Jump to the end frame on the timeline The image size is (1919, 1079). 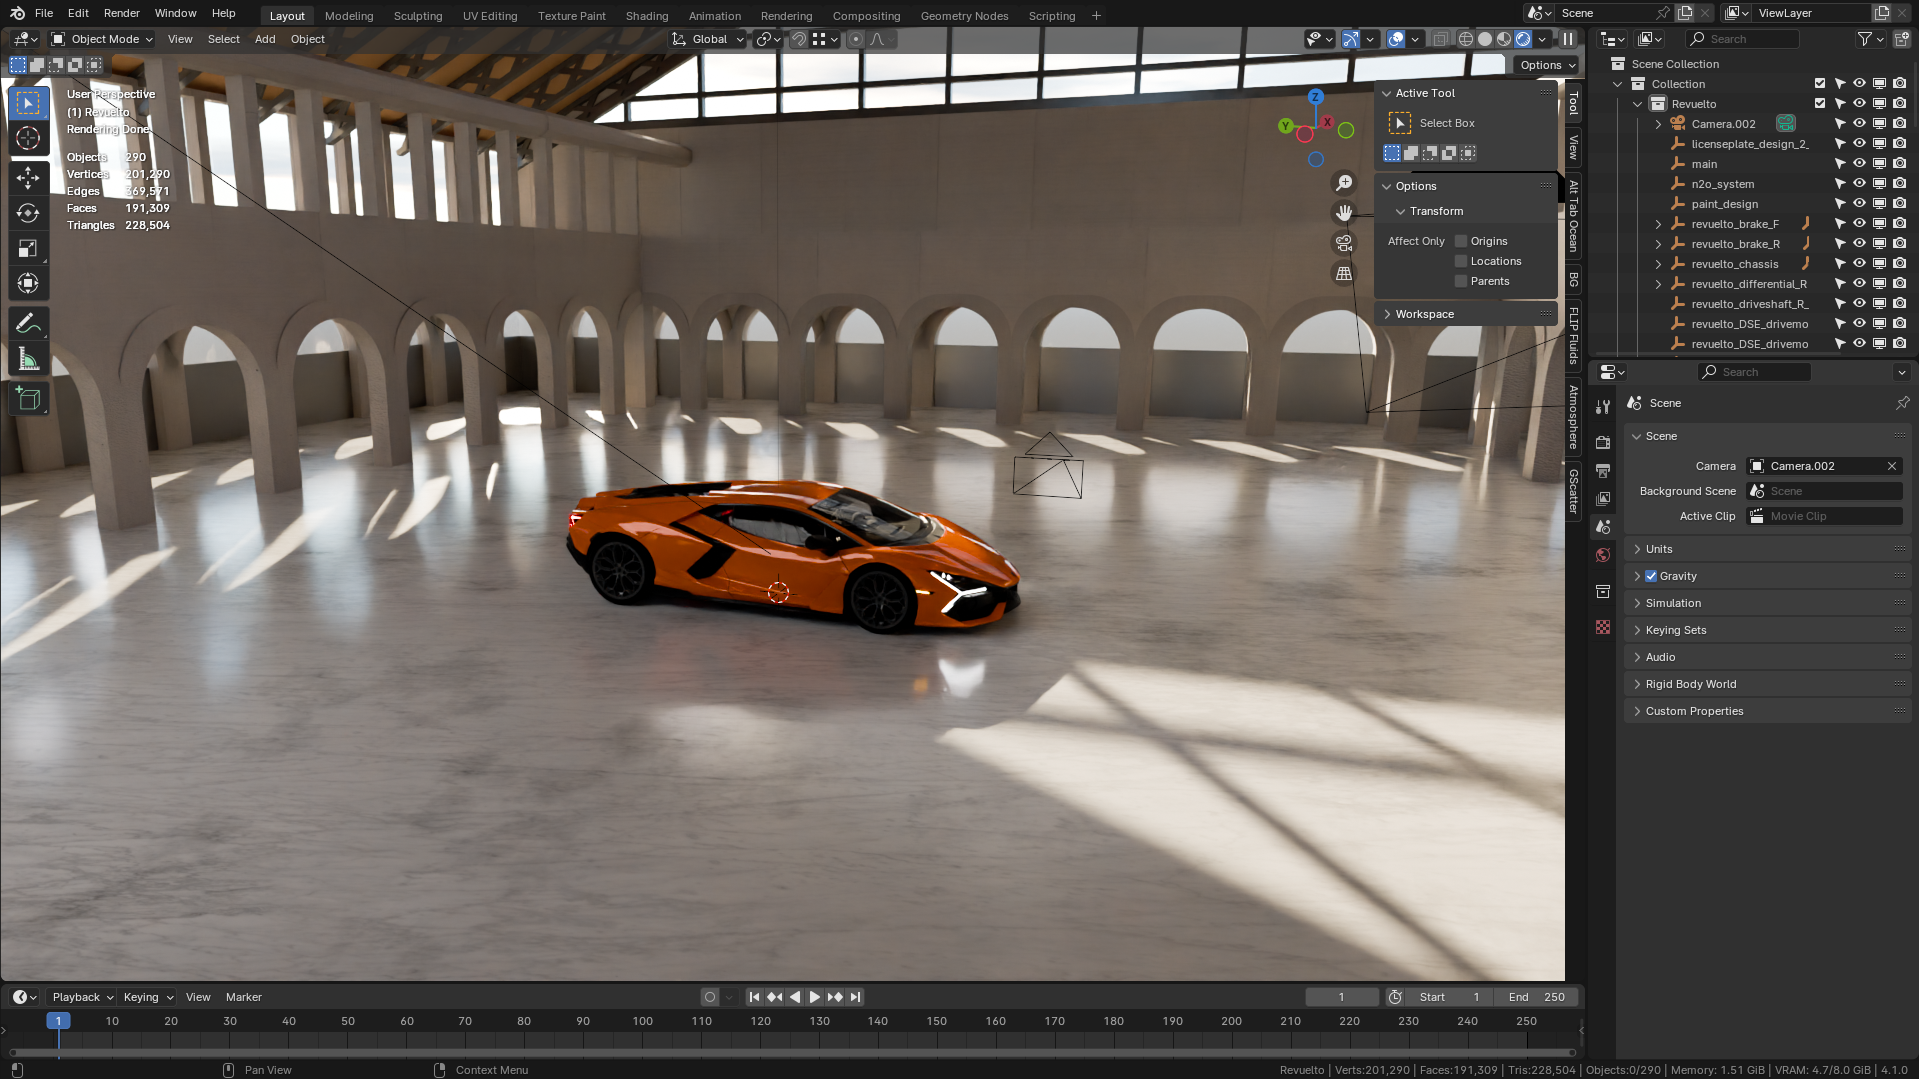click(855, 996)
